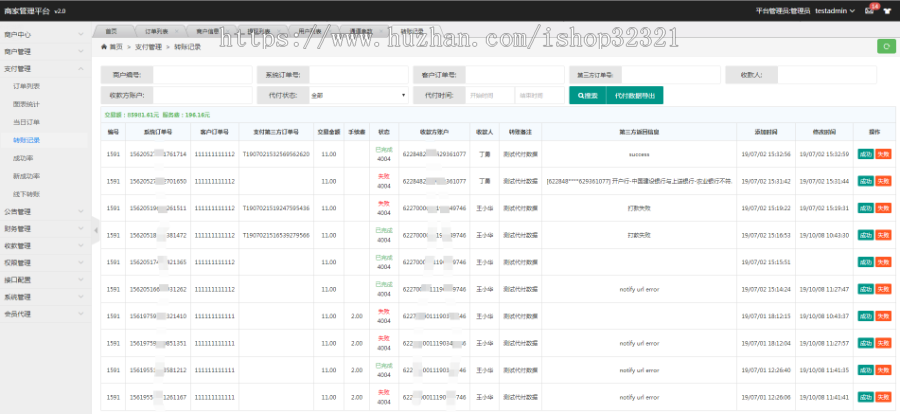Screen dimensions: 900x414
Task: Click the orange 失败 button in first row
Action: coord(882,154)
